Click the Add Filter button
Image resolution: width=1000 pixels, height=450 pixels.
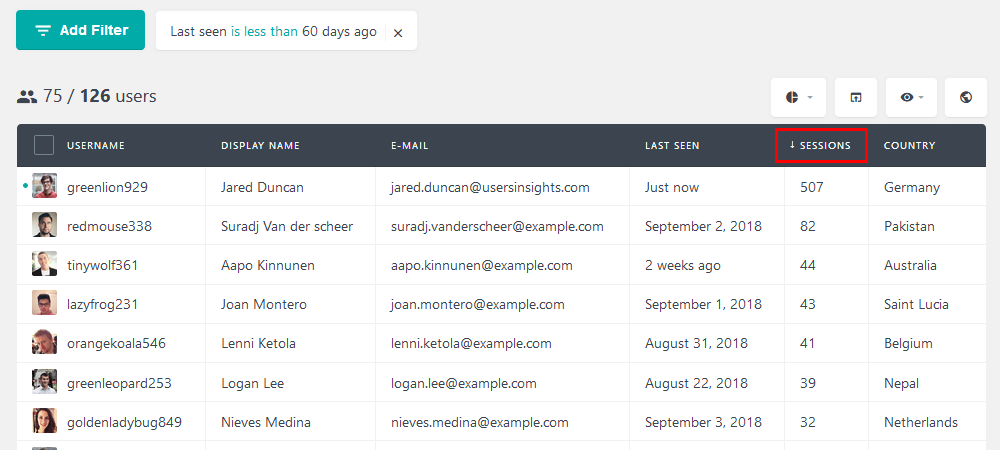pos(80,30)
